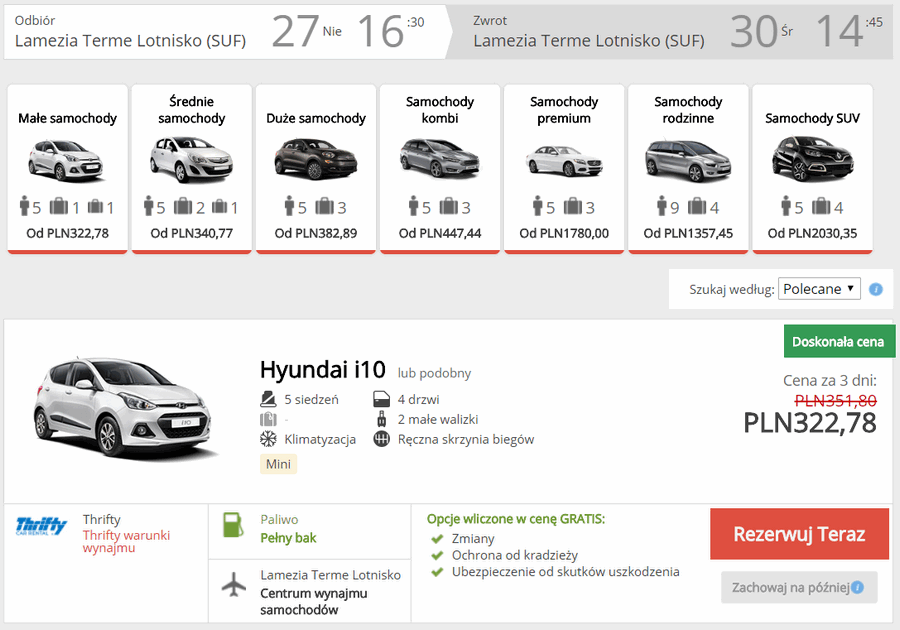Select the Samochody premium category card
This screenshot has height=630, width=900.
click(564, 167)
